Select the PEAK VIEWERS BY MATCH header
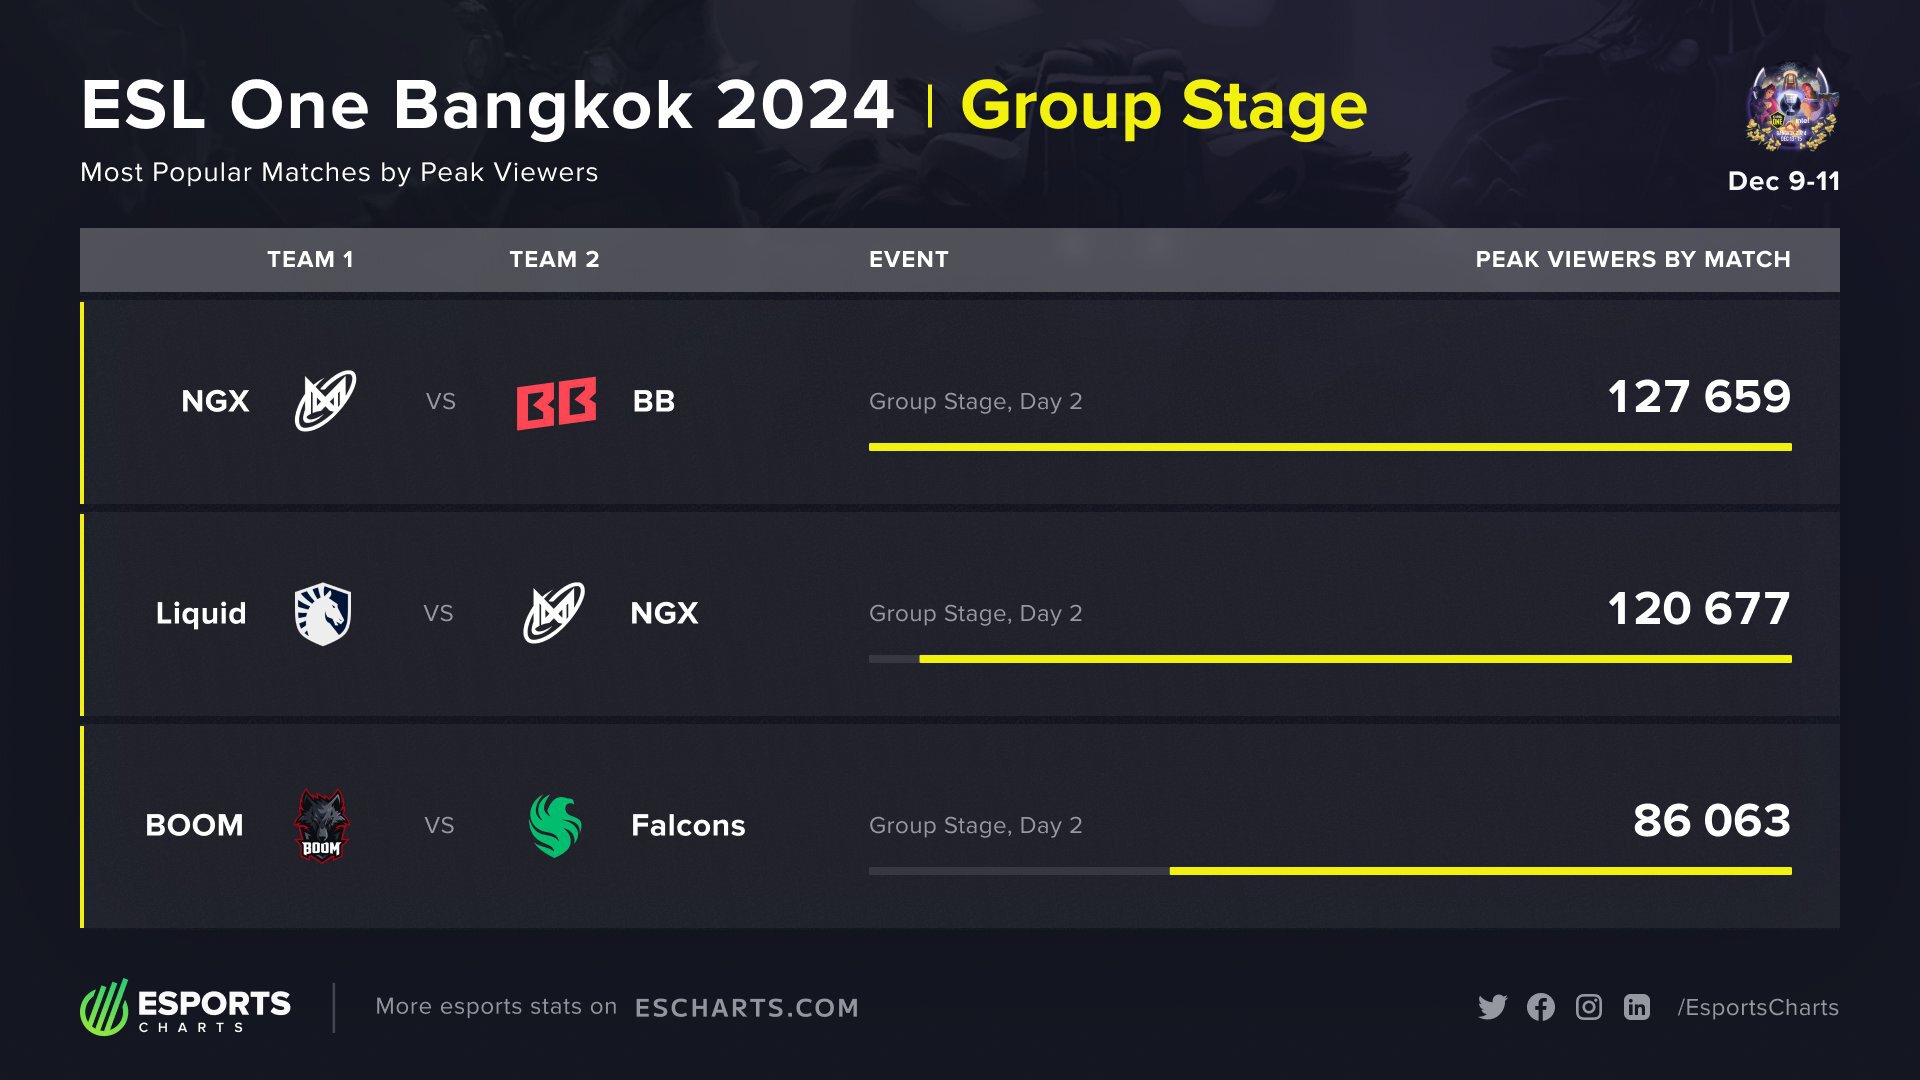 (x=1632, y=260)
